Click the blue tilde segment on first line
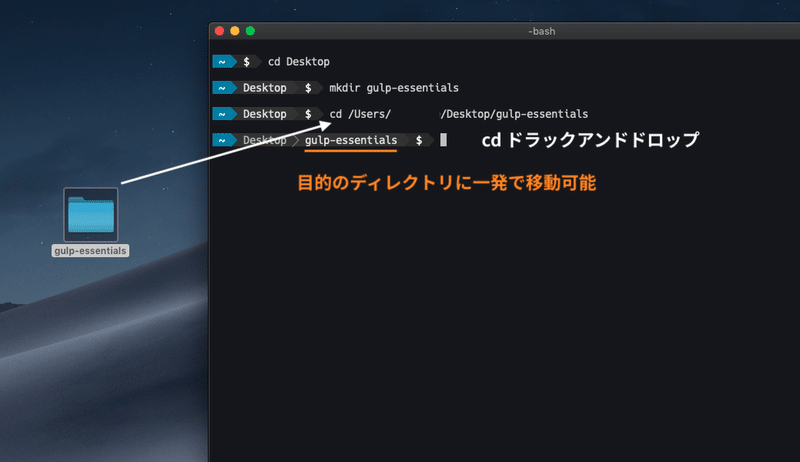800x462 pixels. click(222, 62)
